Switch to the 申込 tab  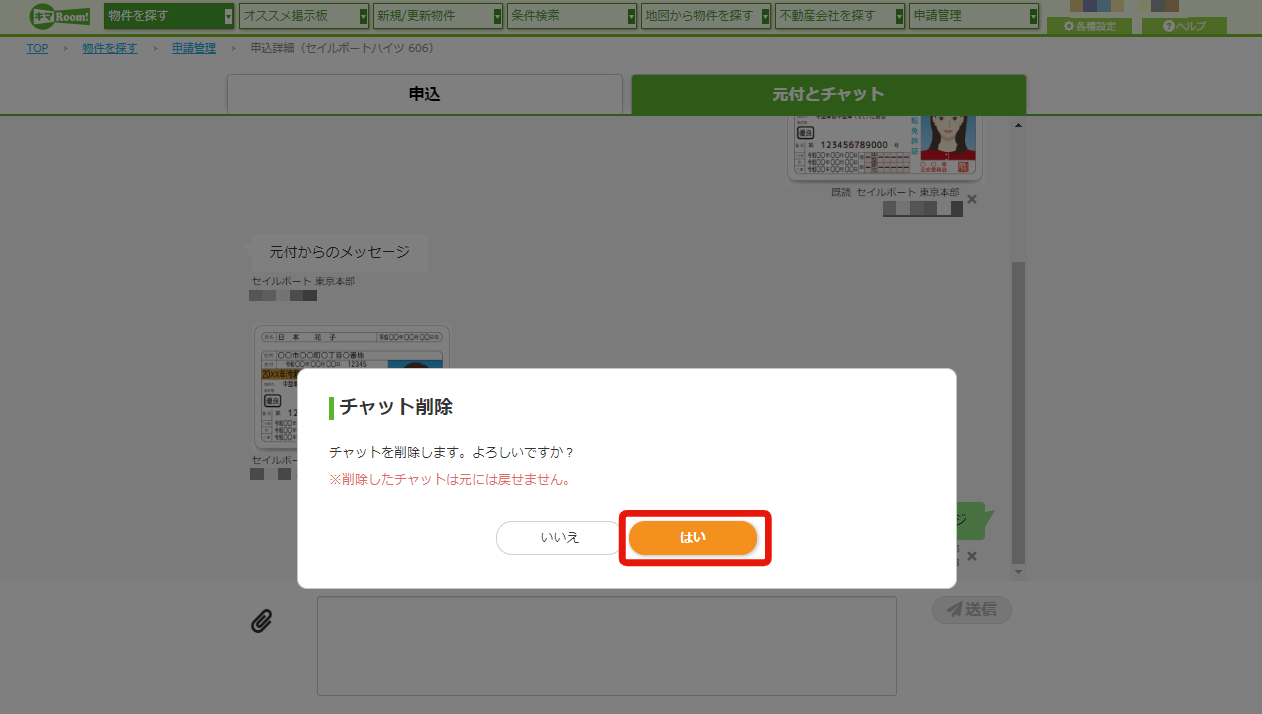tap(425, 94)
